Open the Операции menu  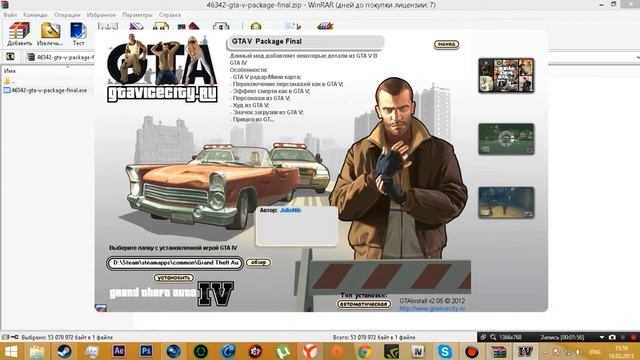click(67, 15)
